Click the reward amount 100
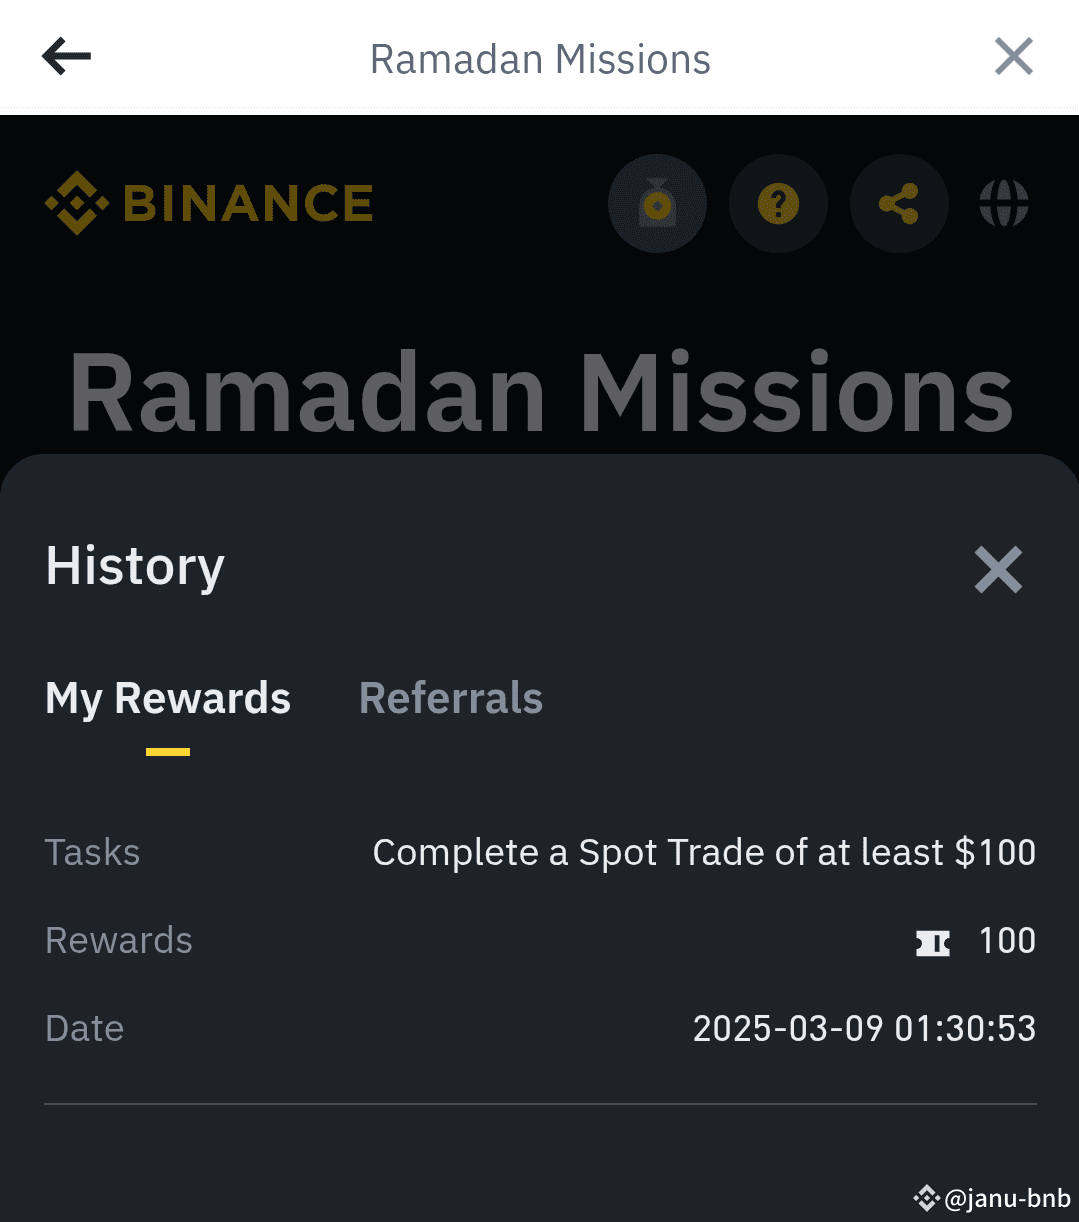The width and height of the screenshot is (1079, 1222). pos(1007,941)
